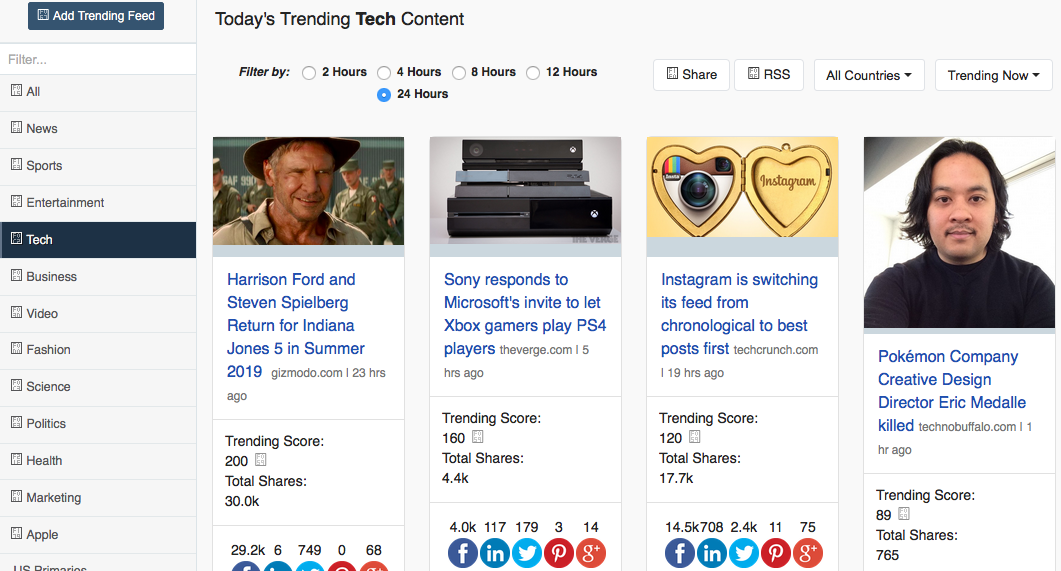This screenshot has height=571, width=1061.
Task: Select the 2 Hours filter
Action: tap(309, 73)
